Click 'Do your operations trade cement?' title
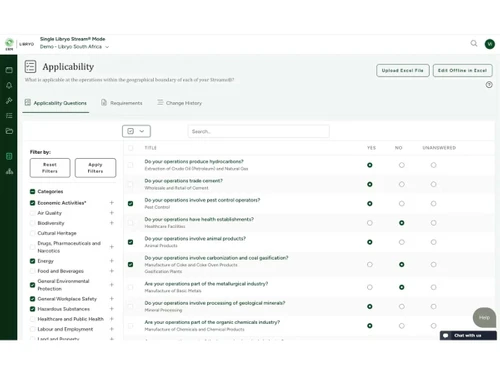The image size is (500, 375). pyautogui.click(x=183, y=181)
